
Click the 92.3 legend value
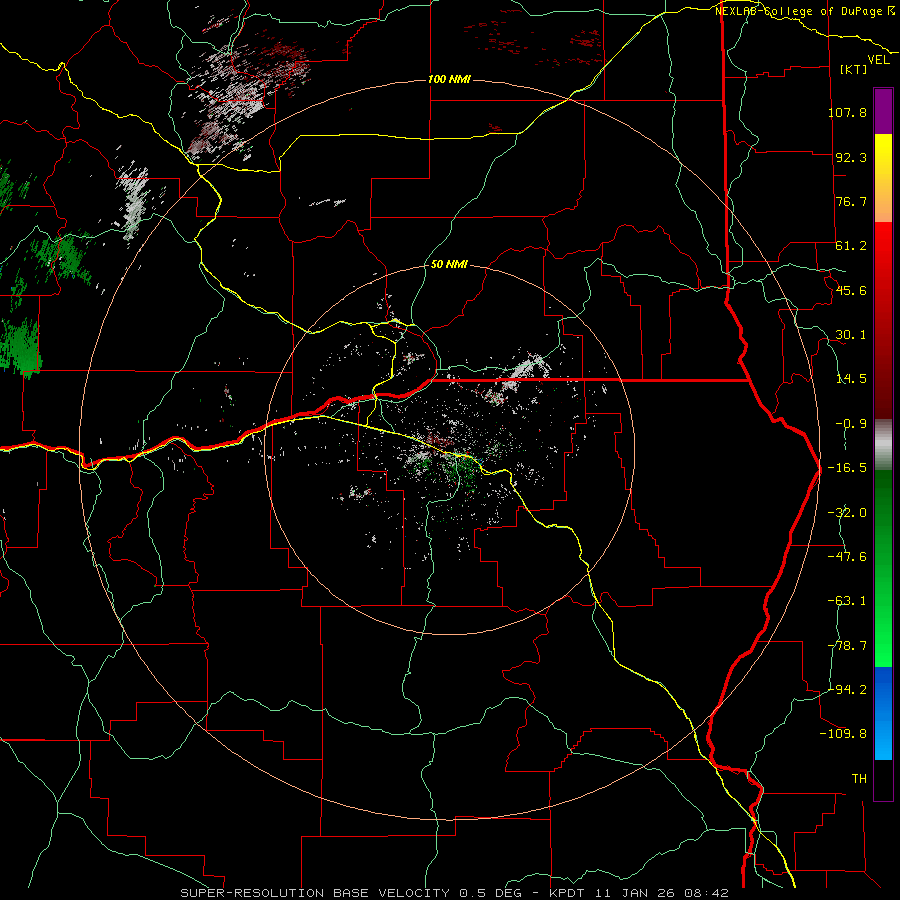851,157
